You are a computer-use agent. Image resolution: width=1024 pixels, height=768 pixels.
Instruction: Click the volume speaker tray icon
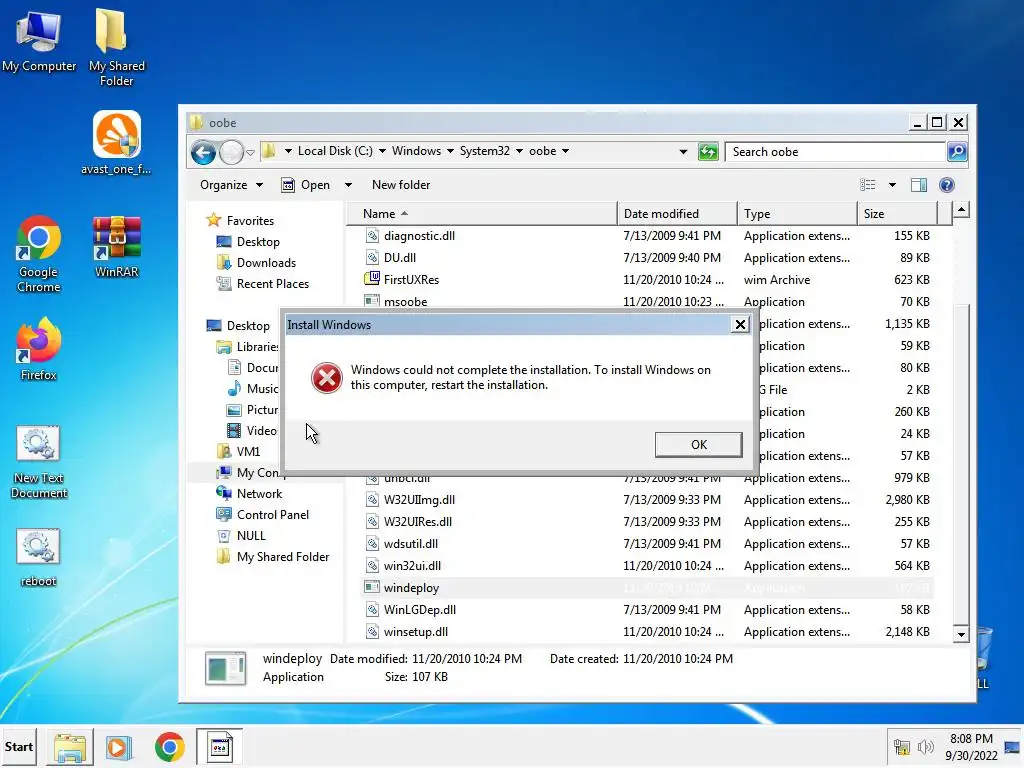click(x=925, y=746)
